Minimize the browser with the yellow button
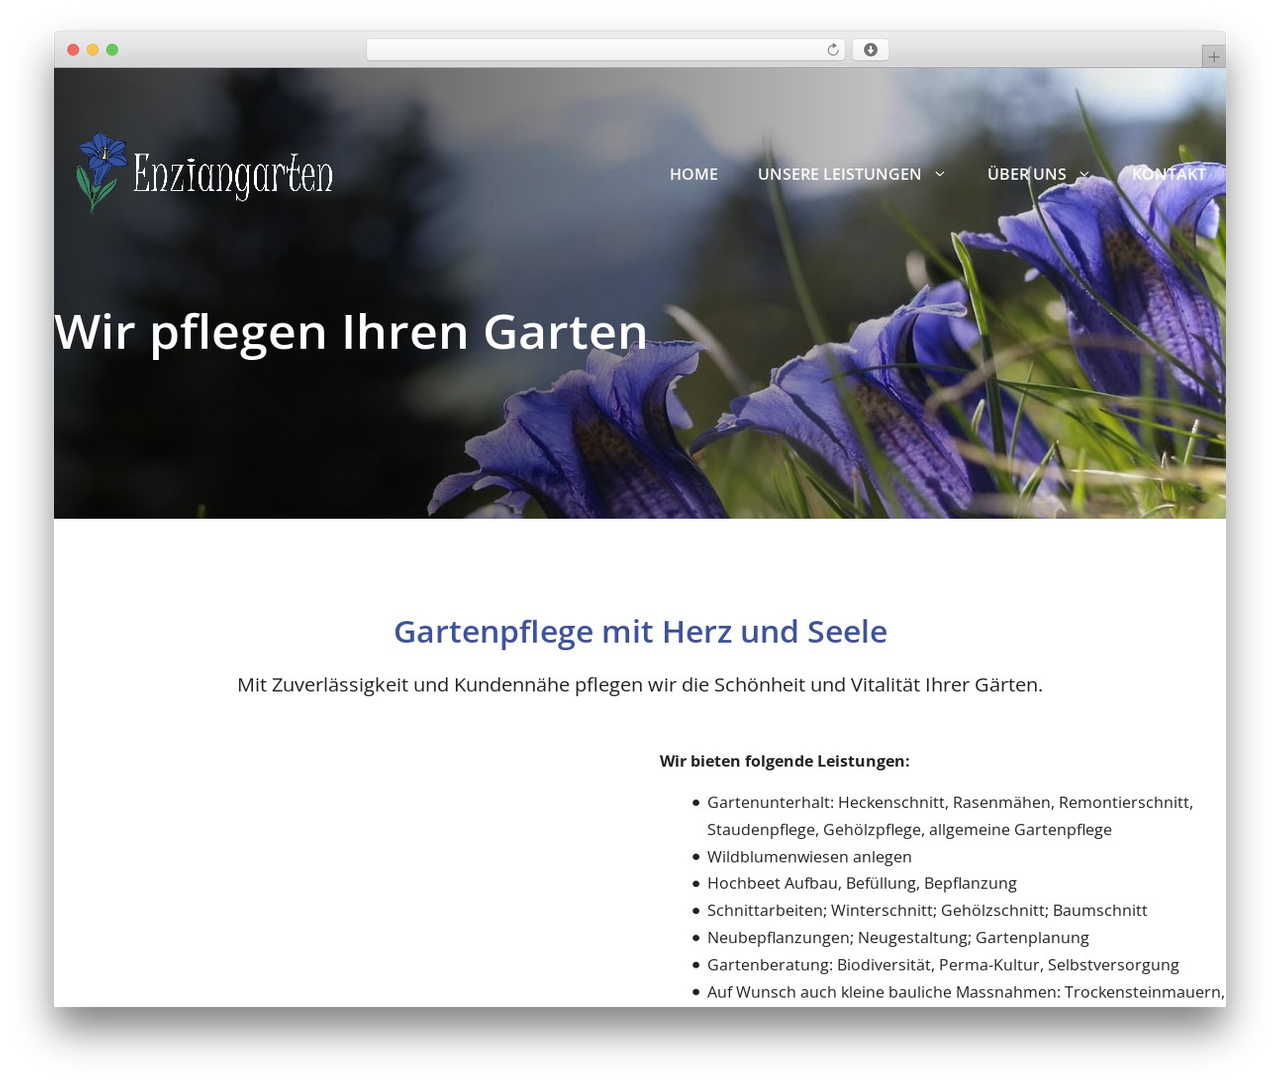The height and width of the screenshot is (1084, 1280). pos(93,50)
